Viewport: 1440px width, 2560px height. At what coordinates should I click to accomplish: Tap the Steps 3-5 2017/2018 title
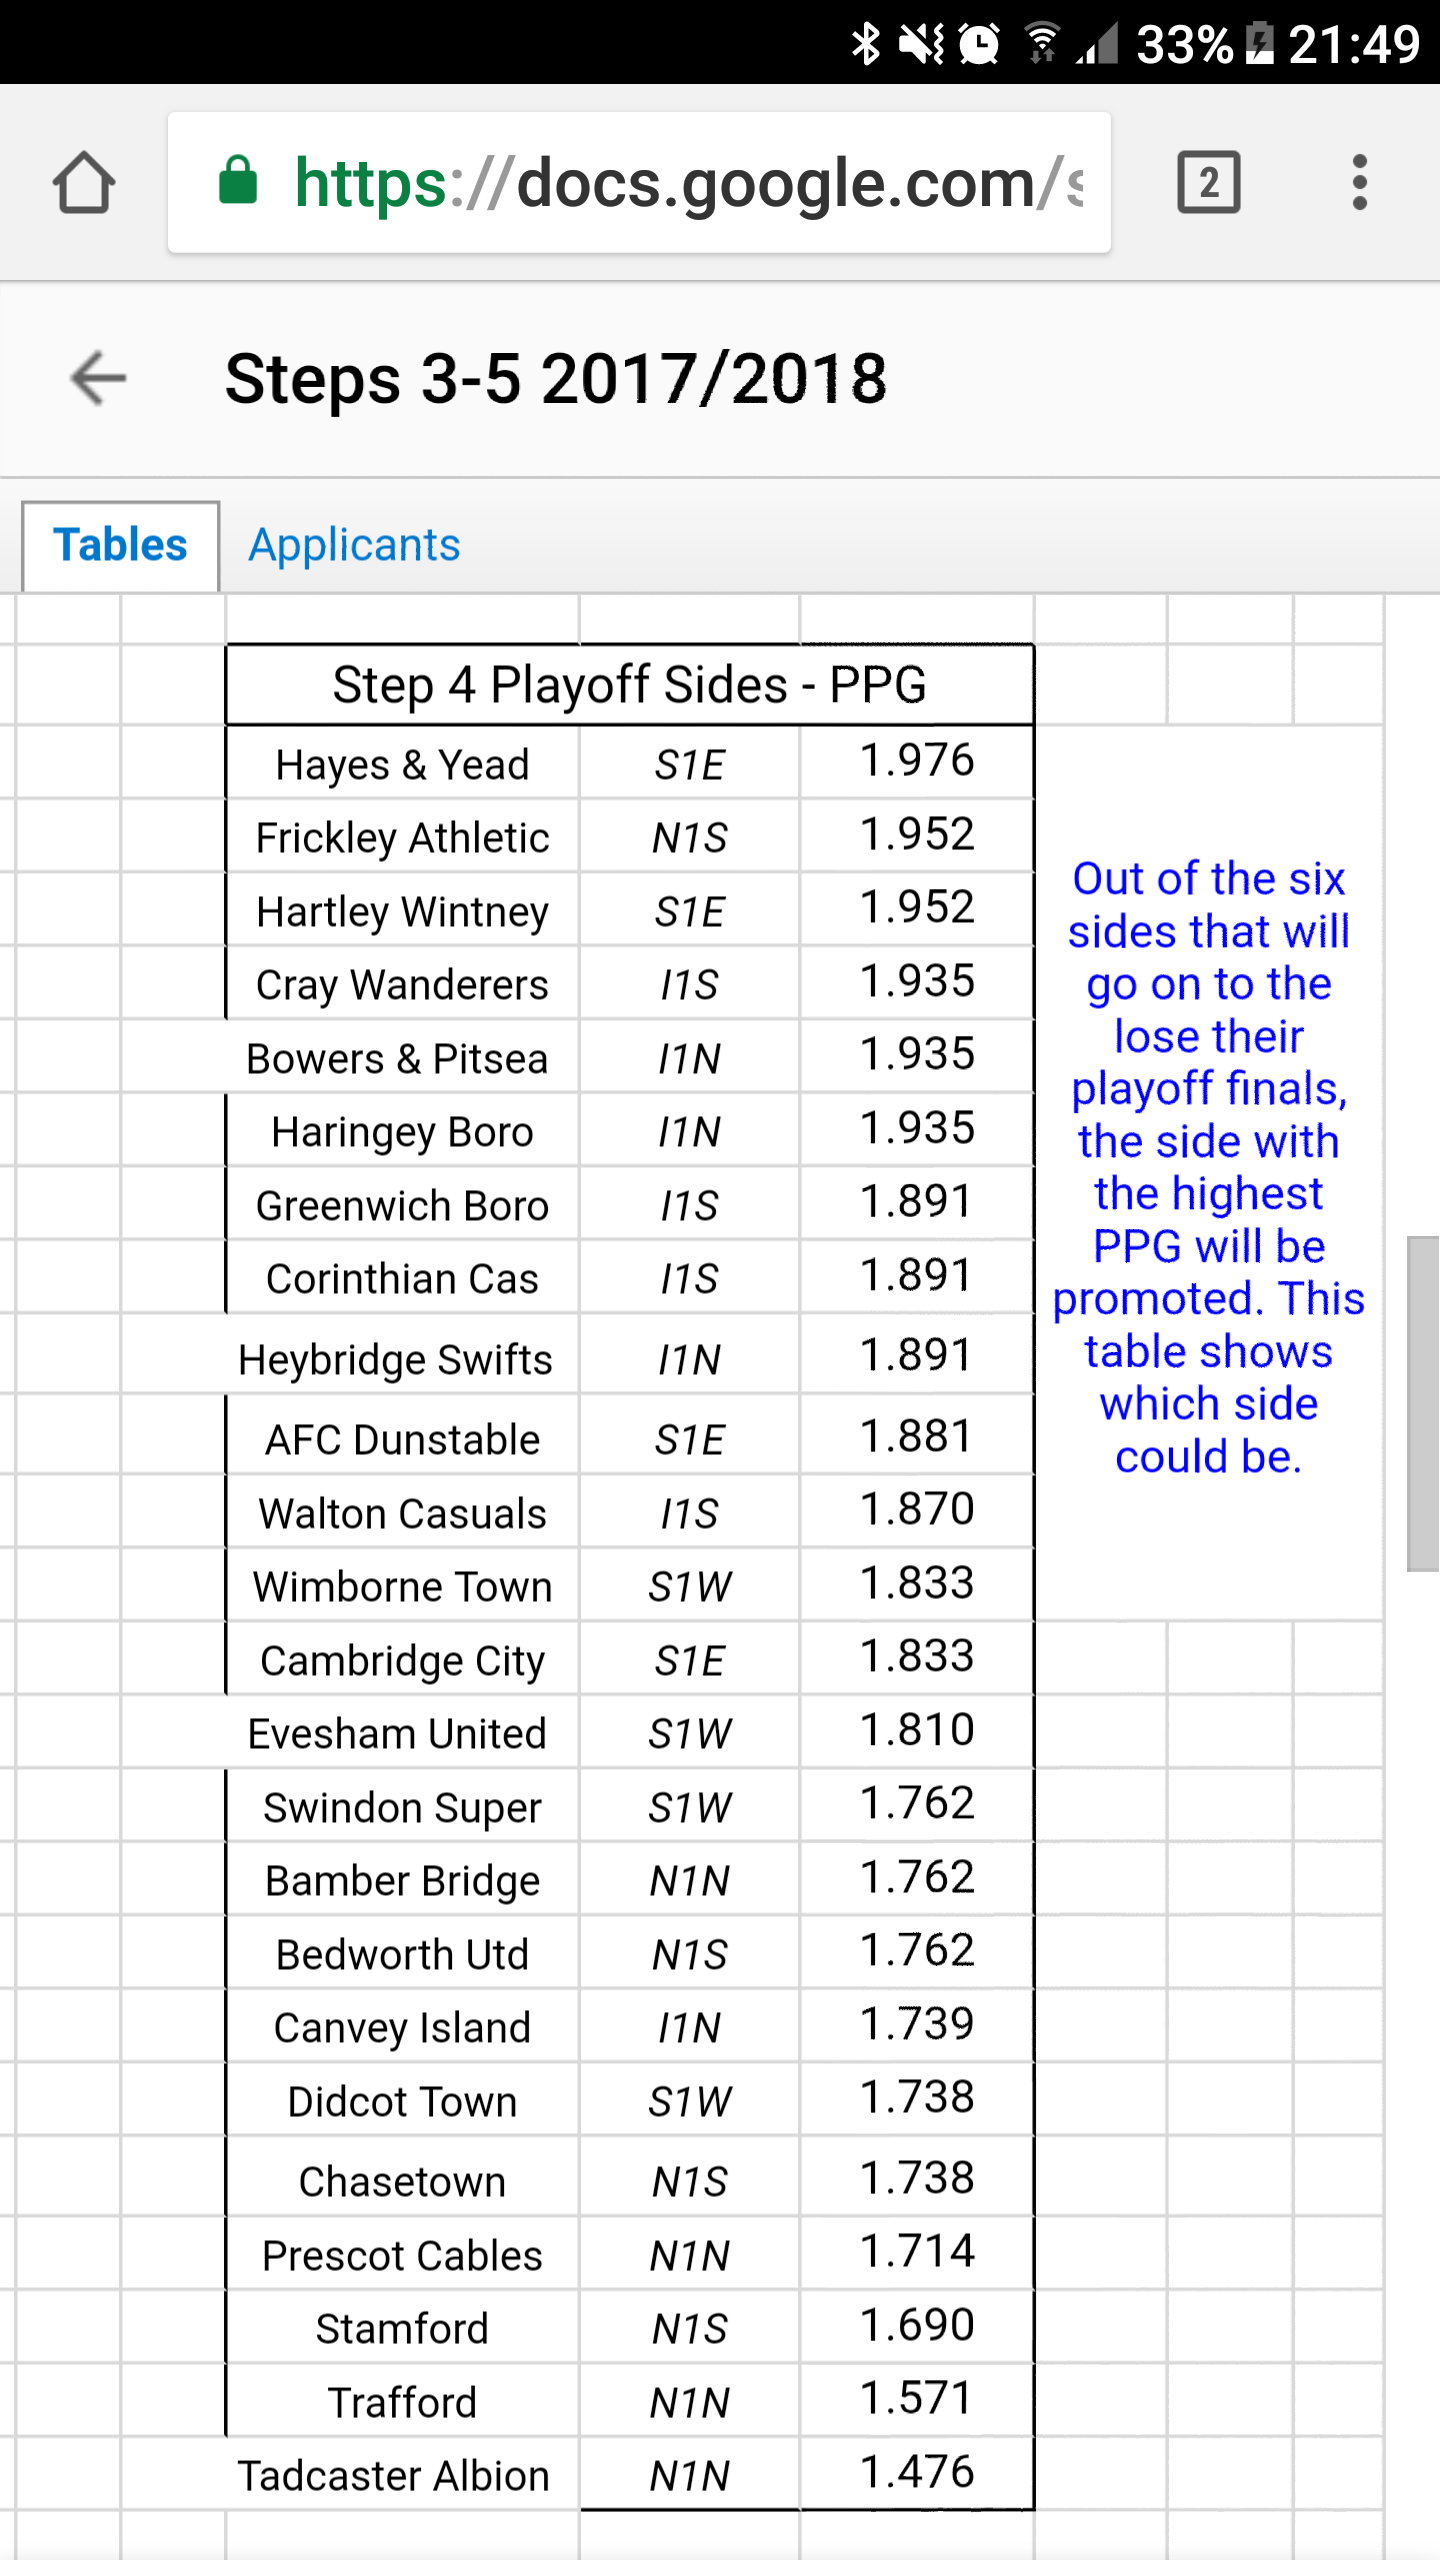(x=556, y=379)
